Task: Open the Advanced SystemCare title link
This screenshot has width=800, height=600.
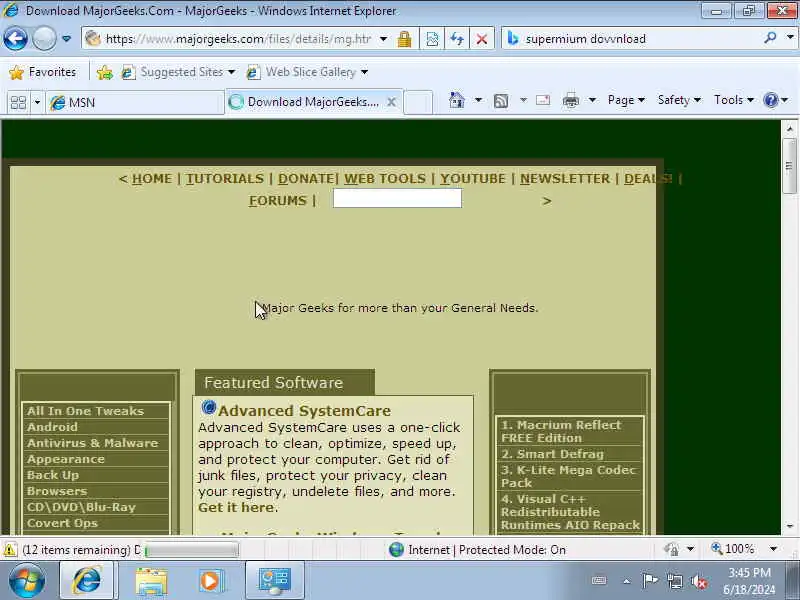Action: click(304, 411)
